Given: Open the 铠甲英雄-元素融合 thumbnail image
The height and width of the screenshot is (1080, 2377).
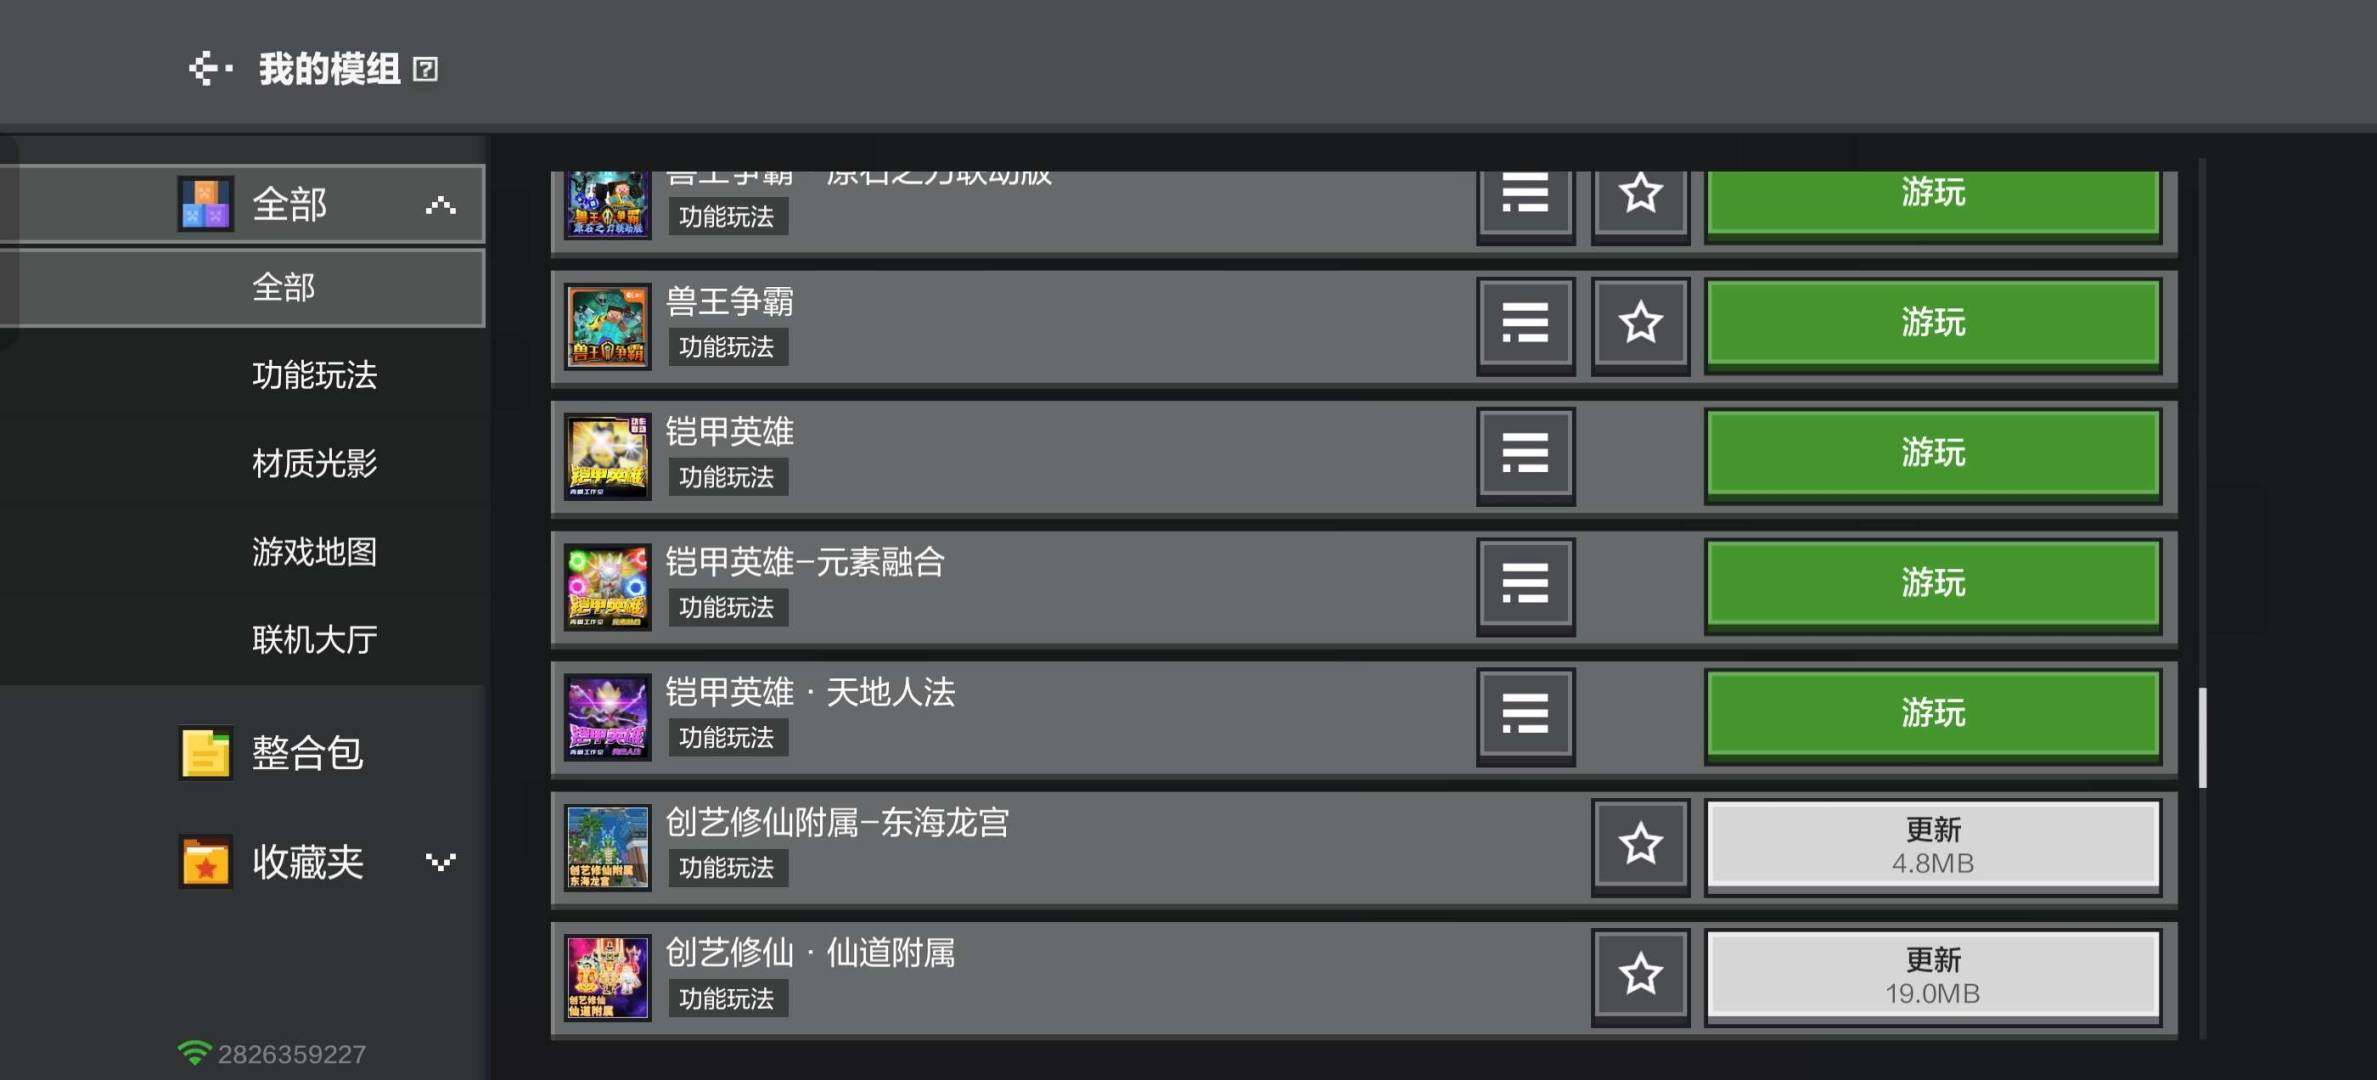Looking at the screenshot, I should click(607, 586).
